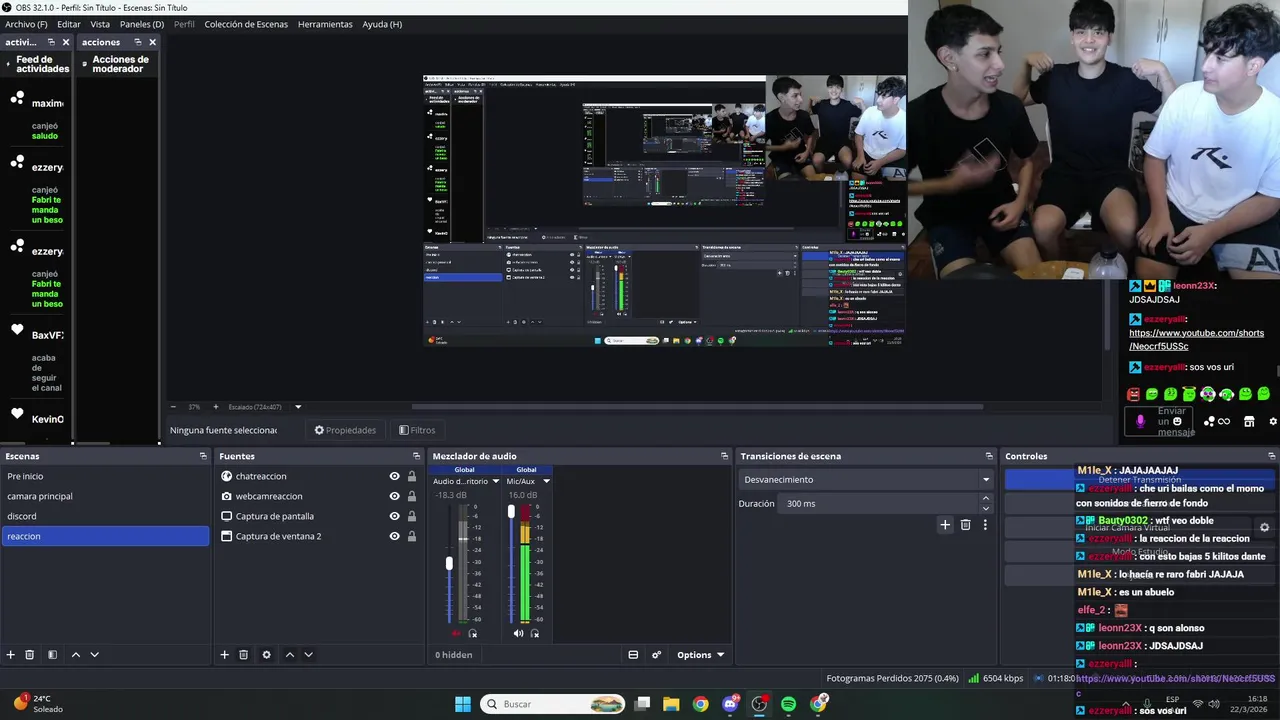The image size is (1280, 720).
Task: Click the Windows Start button
Action: point(463,704)
